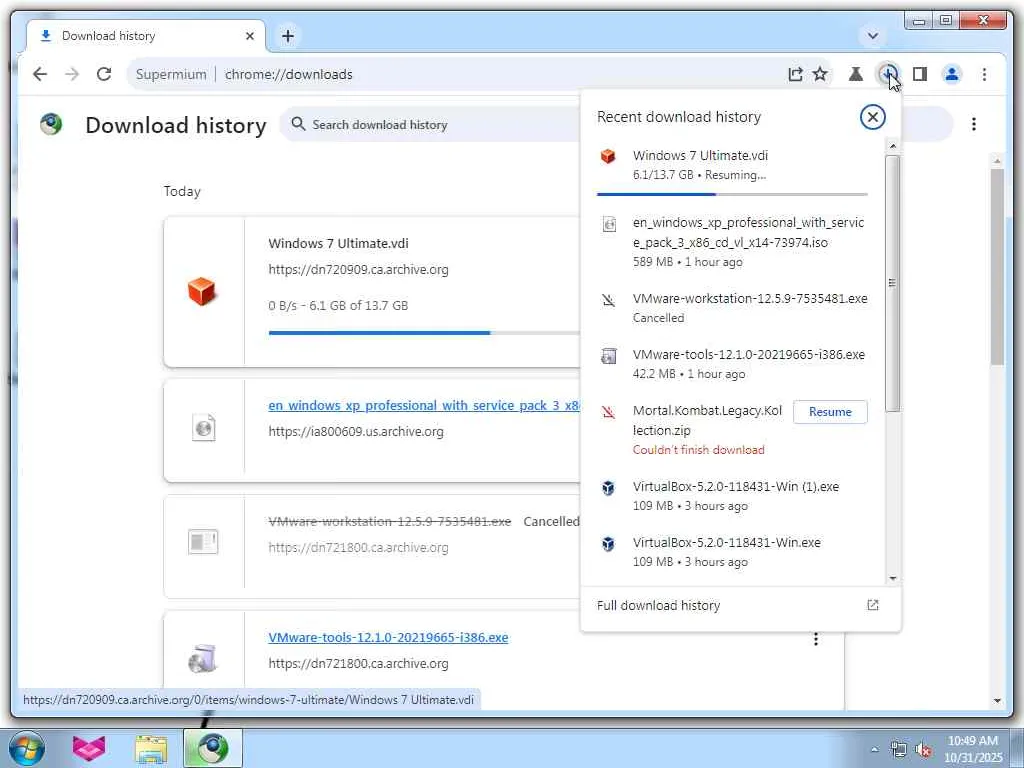Toggle the downloads toolbar button
This screenshot has width=1024, height=768.
(x=888, y=74)
